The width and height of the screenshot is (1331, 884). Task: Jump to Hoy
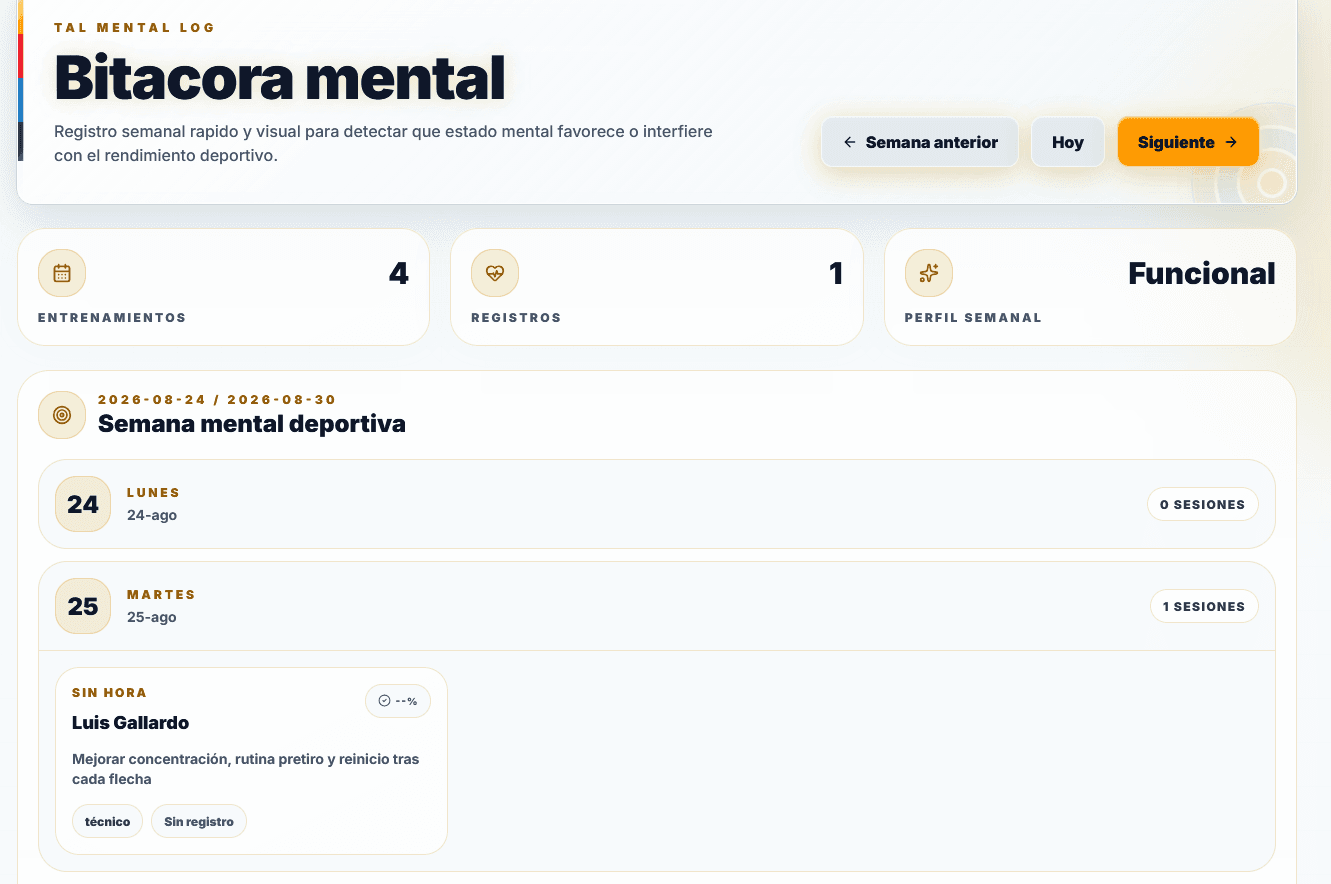click(1067, 142)
